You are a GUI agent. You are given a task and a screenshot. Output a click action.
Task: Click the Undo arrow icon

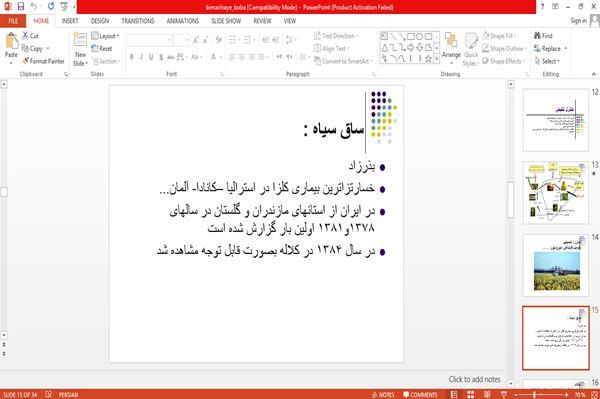coord(34,6)
